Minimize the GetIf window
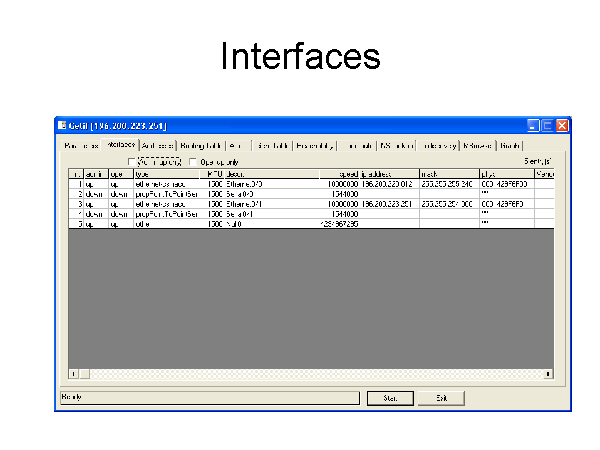 [x=534, y=126]
